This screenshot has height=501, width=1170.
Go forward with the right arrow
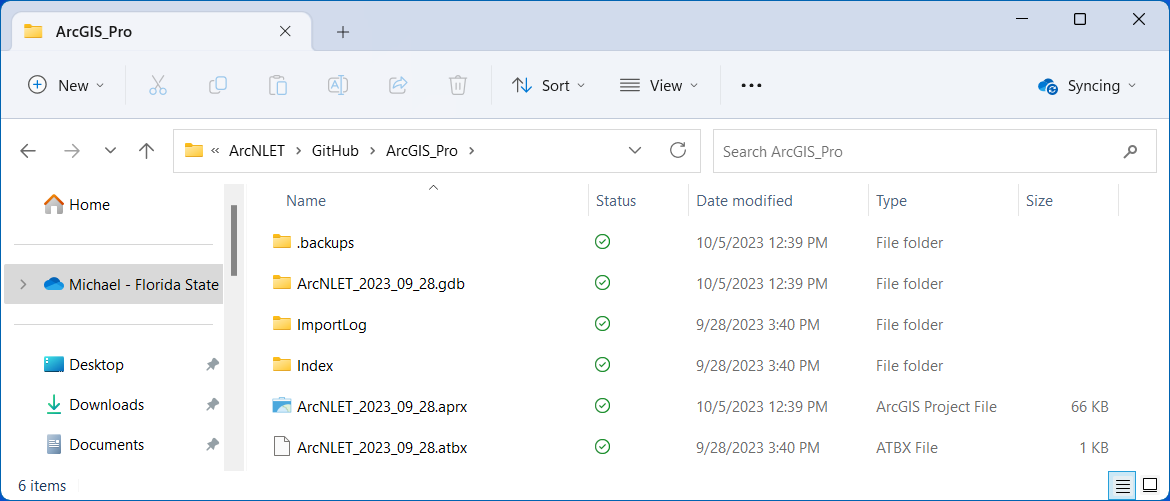[72, 151]
